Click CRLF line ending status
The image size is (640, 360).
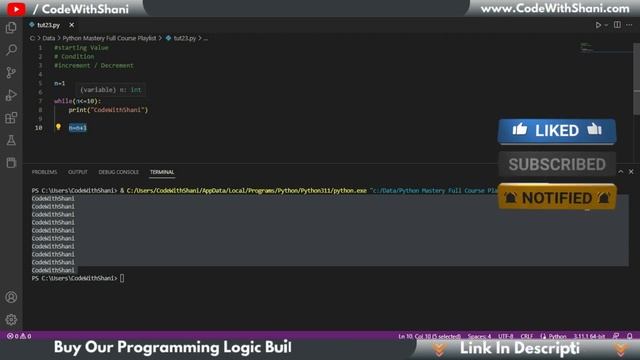click(x=527, y=336)
